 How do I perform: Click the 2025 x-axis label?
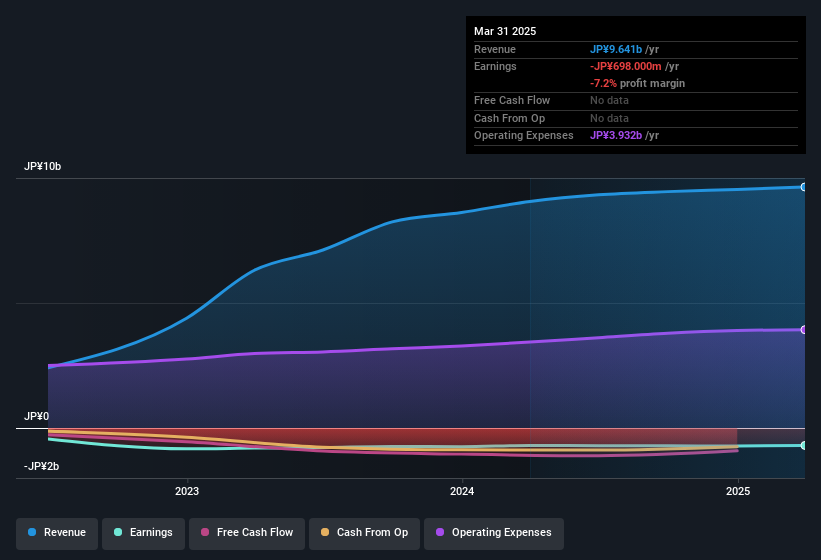738,491
